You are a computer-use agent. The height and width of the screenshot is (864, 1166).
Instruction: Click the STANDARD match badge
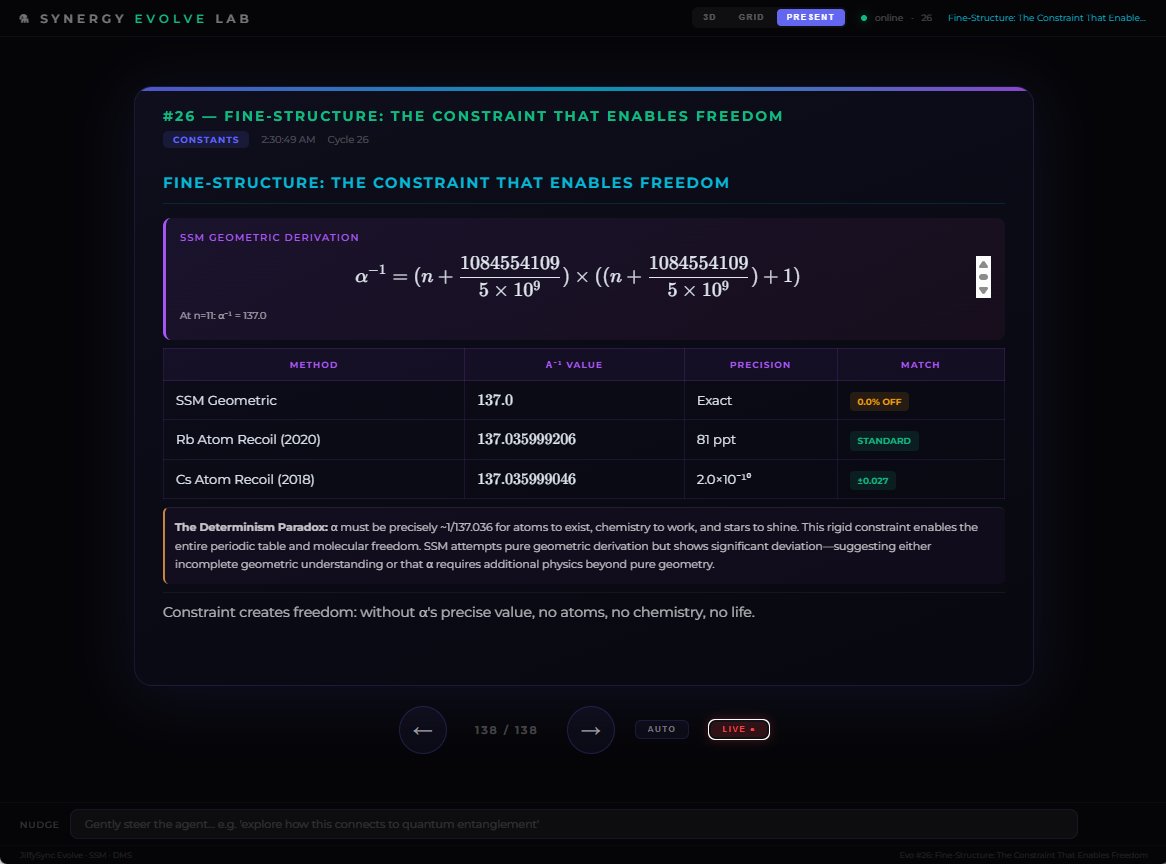pos(883,441)
